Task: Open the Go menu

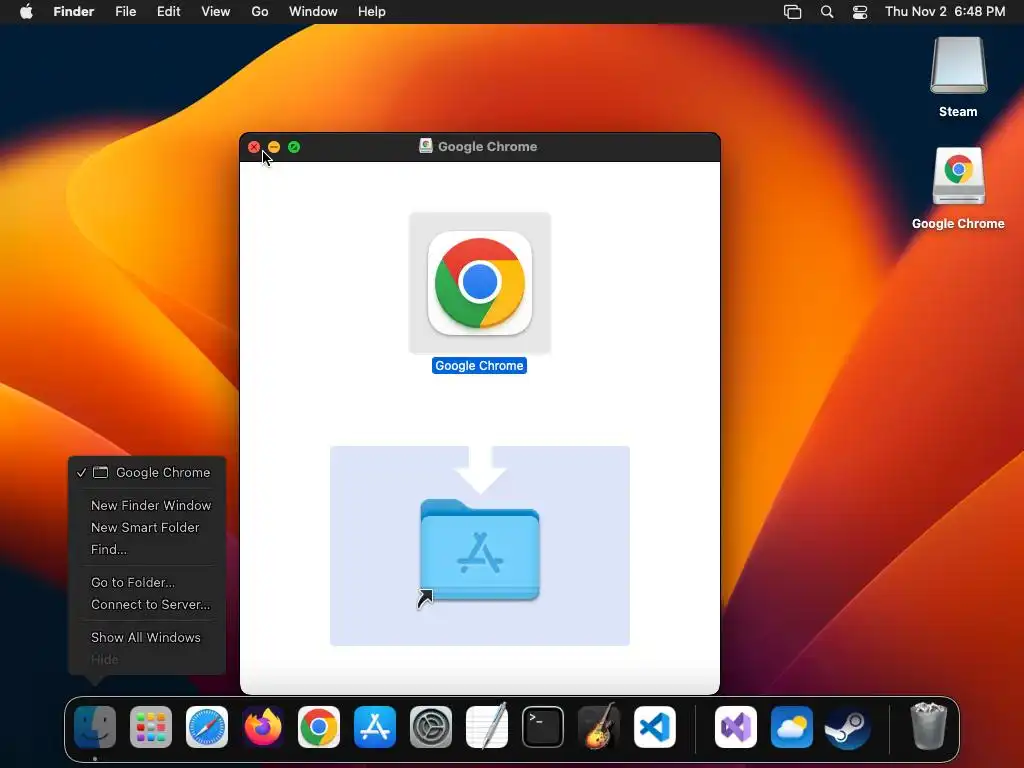Action: pos(260,12)
